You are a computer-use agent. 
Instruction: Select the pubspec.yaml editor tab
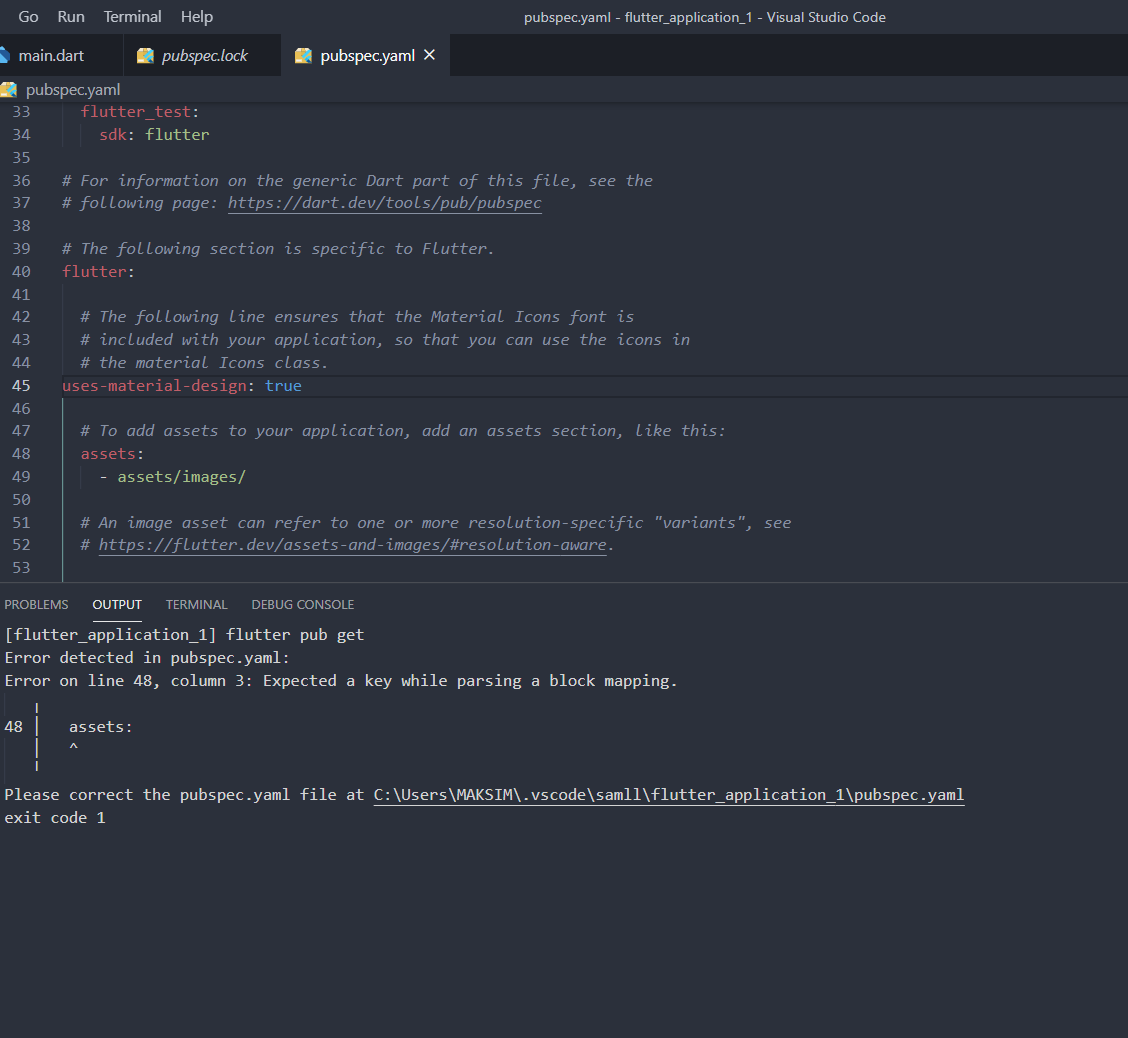coord(367,55)
